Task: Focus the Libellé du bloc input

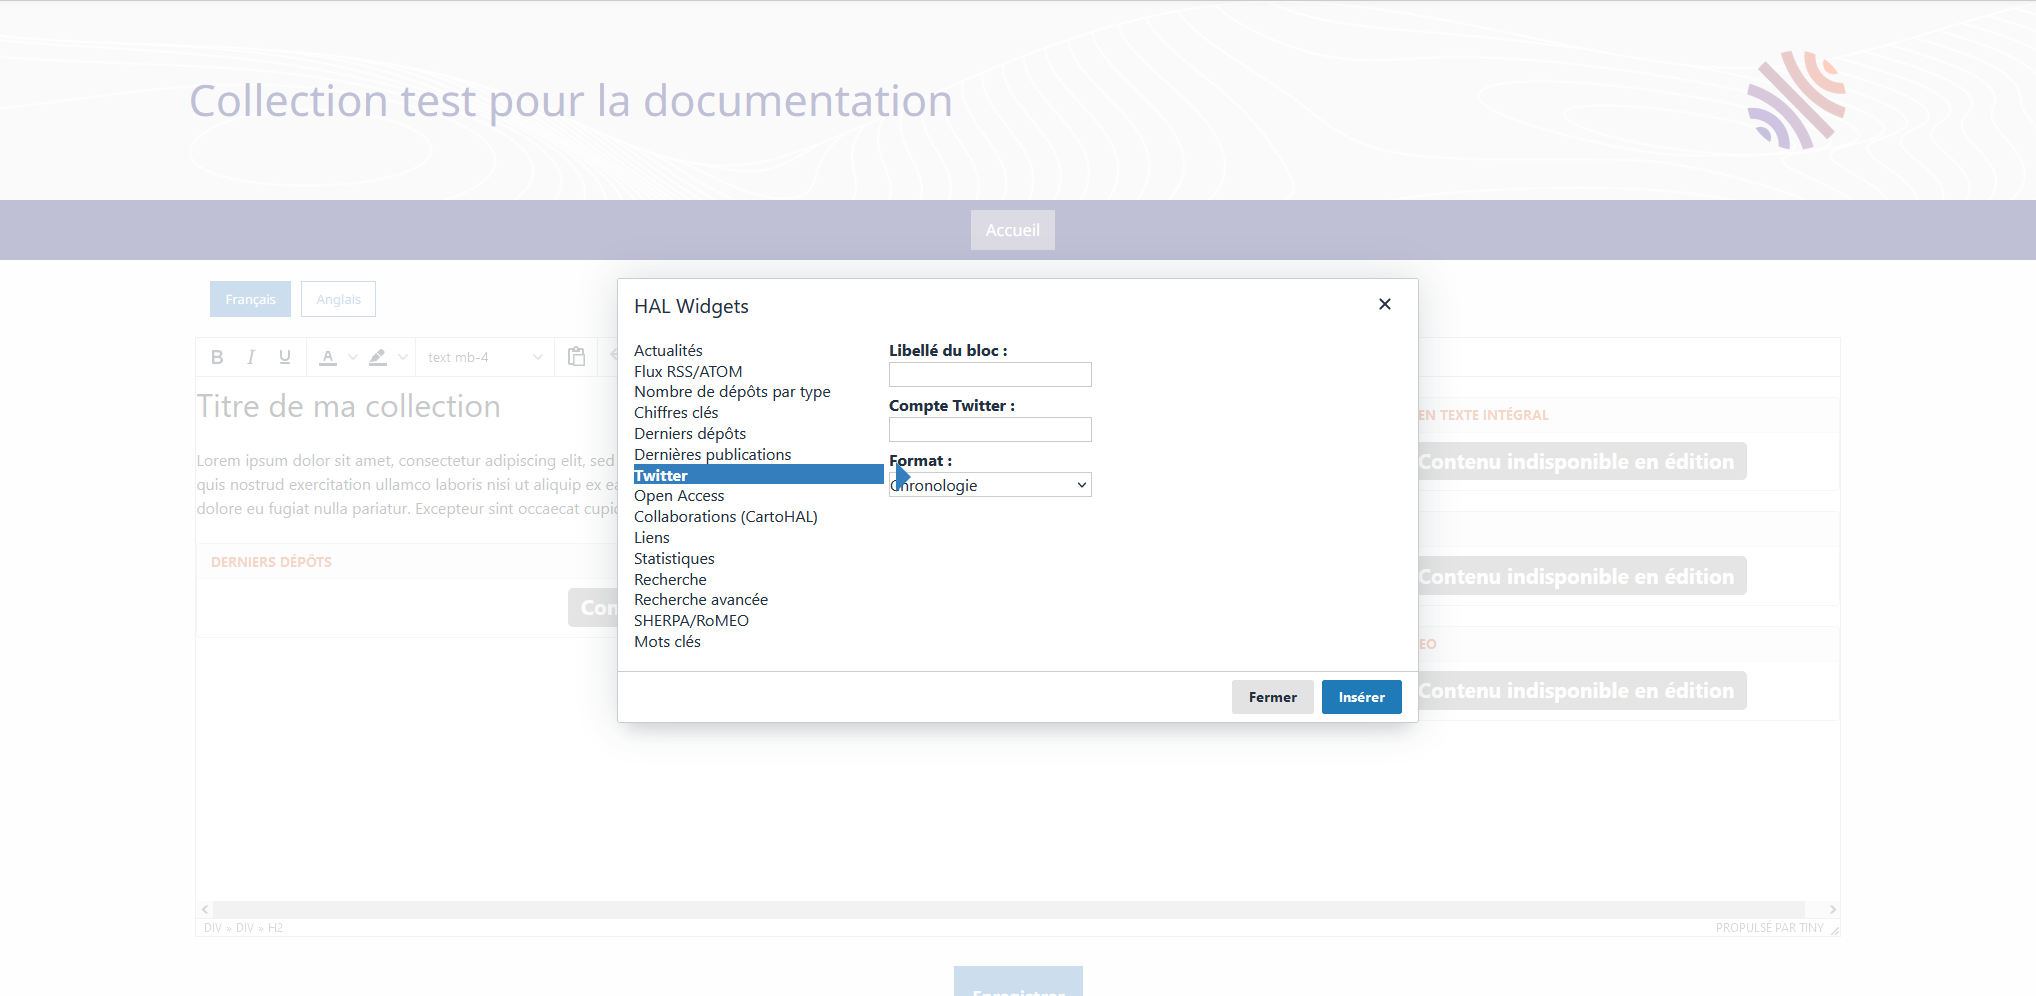Action: pyautogui.click(x=990, y=374)
